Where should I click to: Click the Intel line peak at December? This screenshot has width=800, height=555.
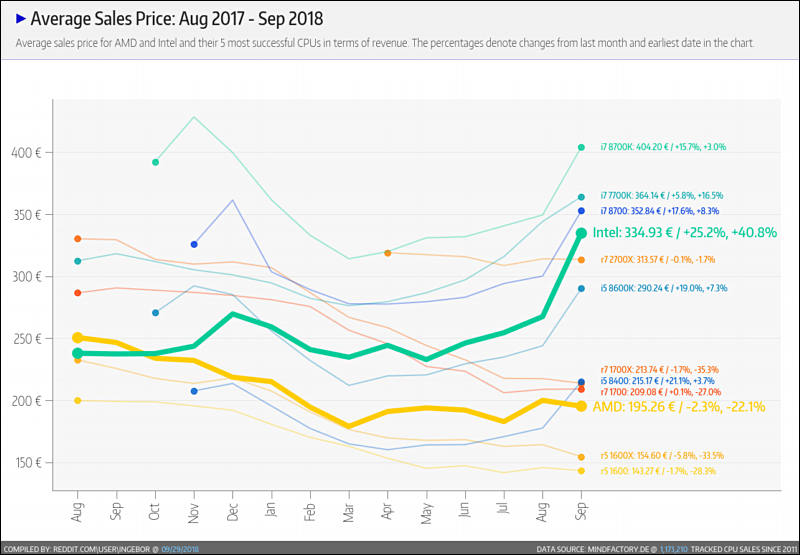(x=233, y=314)
